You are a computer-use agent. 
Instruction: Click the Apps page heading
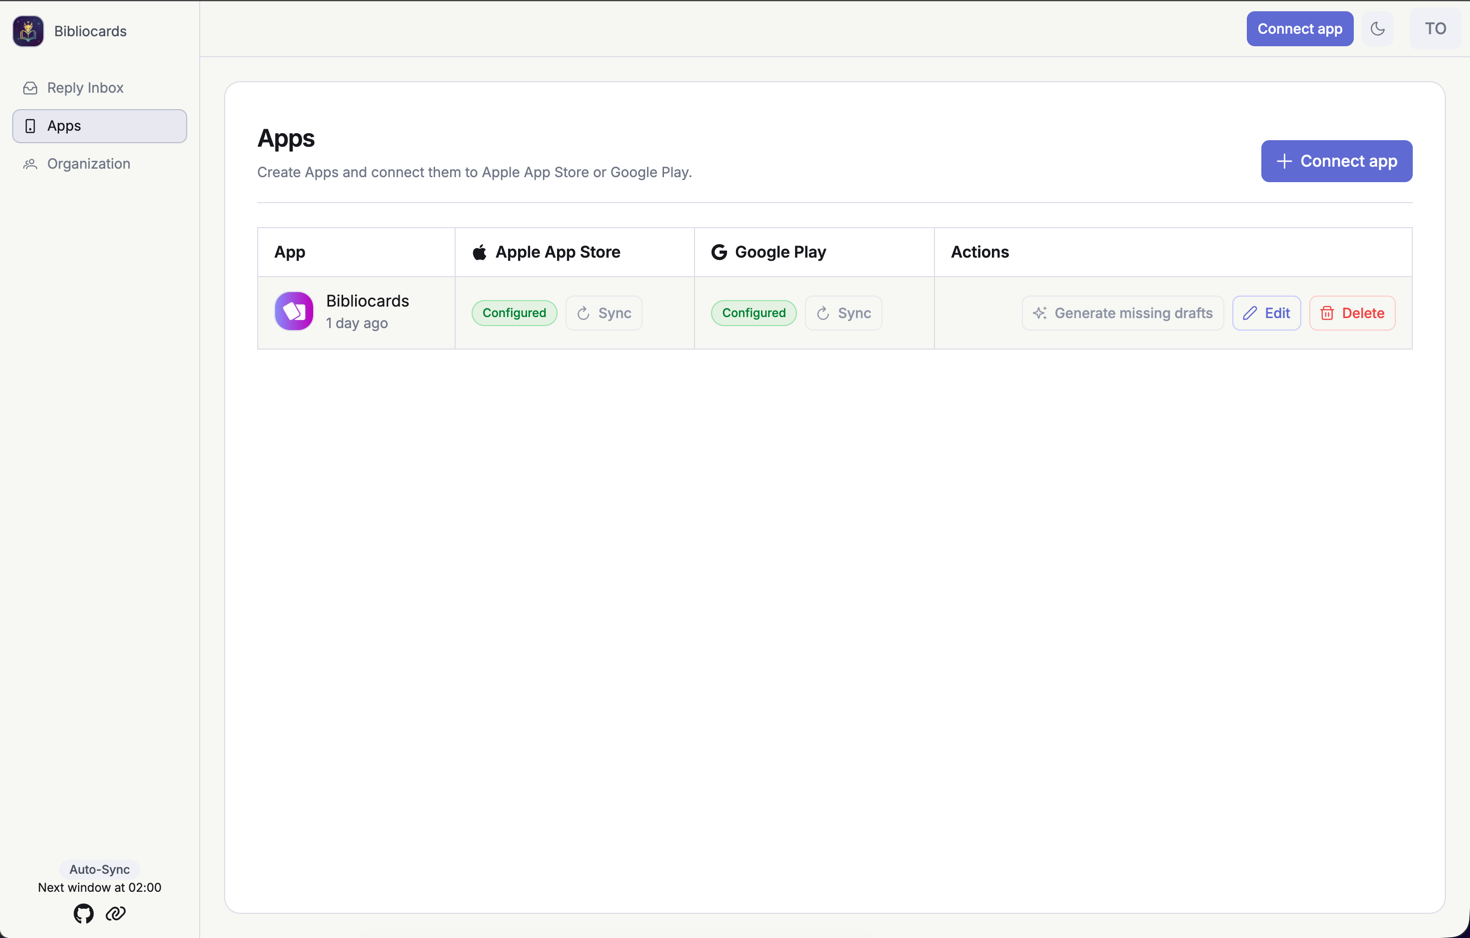click(286, 138)
